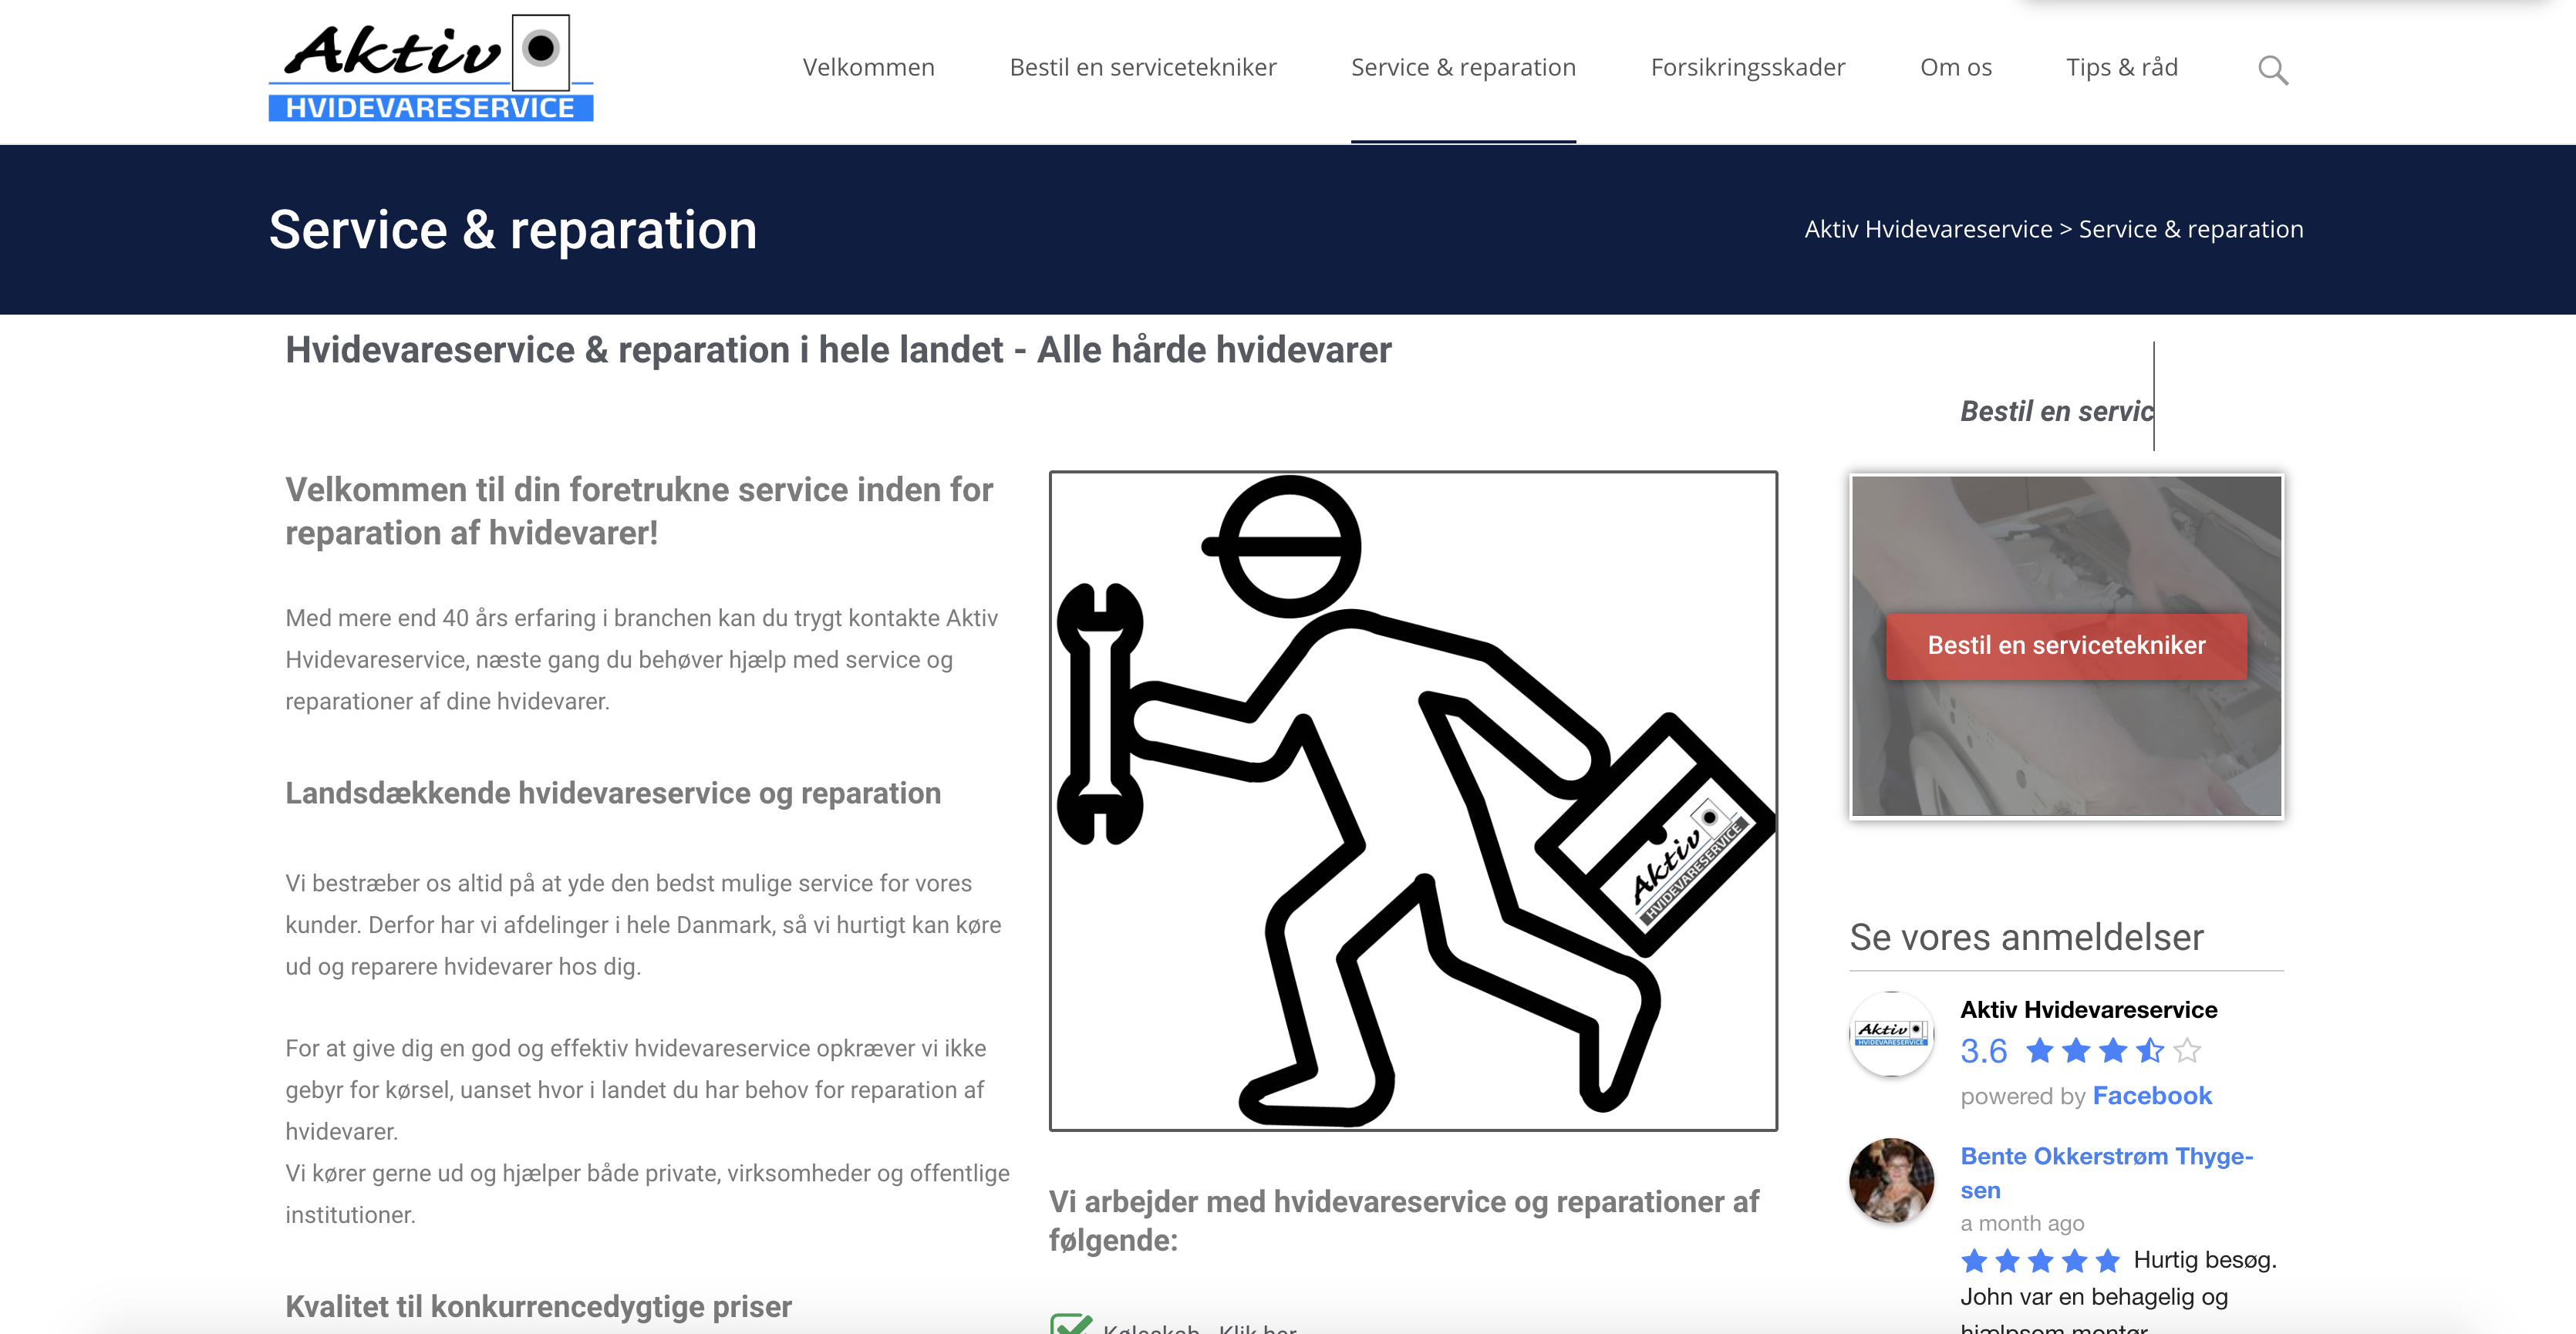This screenshot has height=1334, width=2576.
Task: Click the search magnifier icon
Action: (2272, 70)
